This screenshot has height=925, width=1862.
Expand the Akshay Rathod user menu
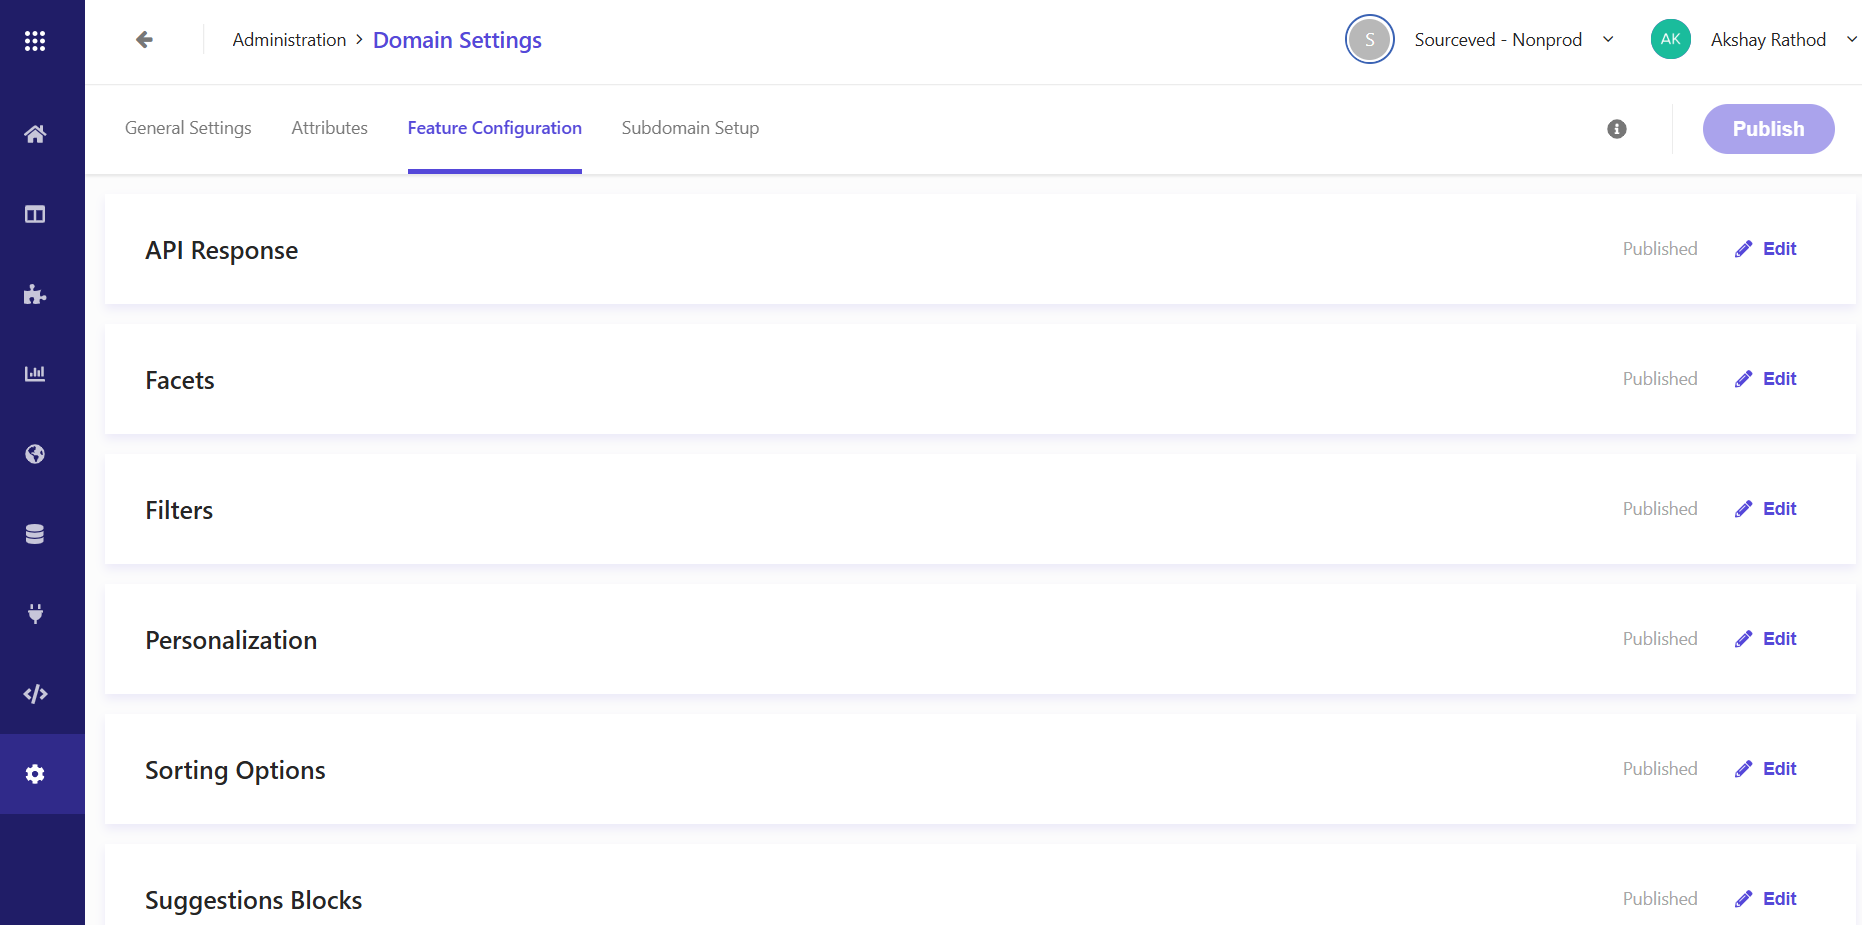(1850, 40)
